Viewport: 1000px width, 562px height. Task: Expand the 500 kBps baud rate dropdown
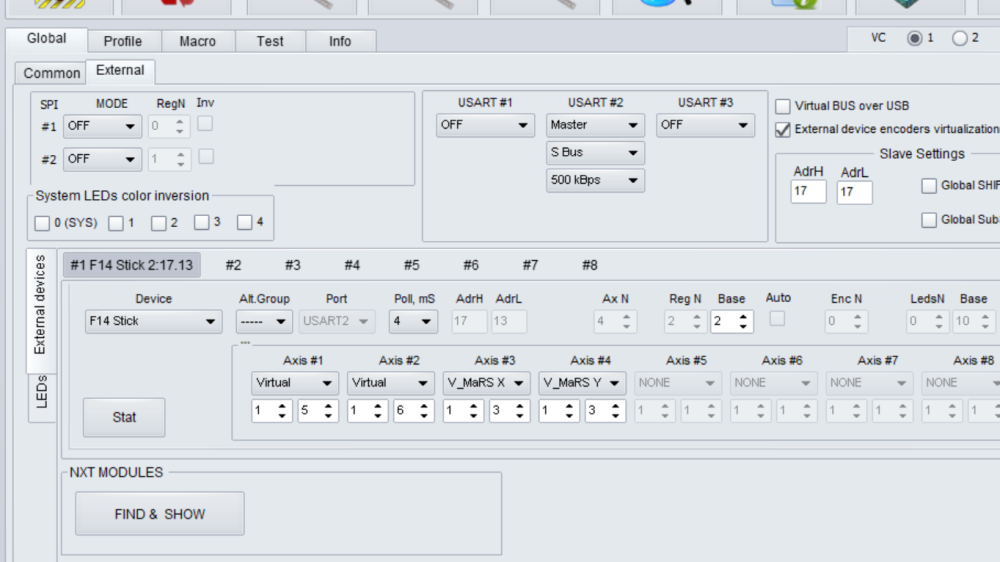tap(595, 180)
